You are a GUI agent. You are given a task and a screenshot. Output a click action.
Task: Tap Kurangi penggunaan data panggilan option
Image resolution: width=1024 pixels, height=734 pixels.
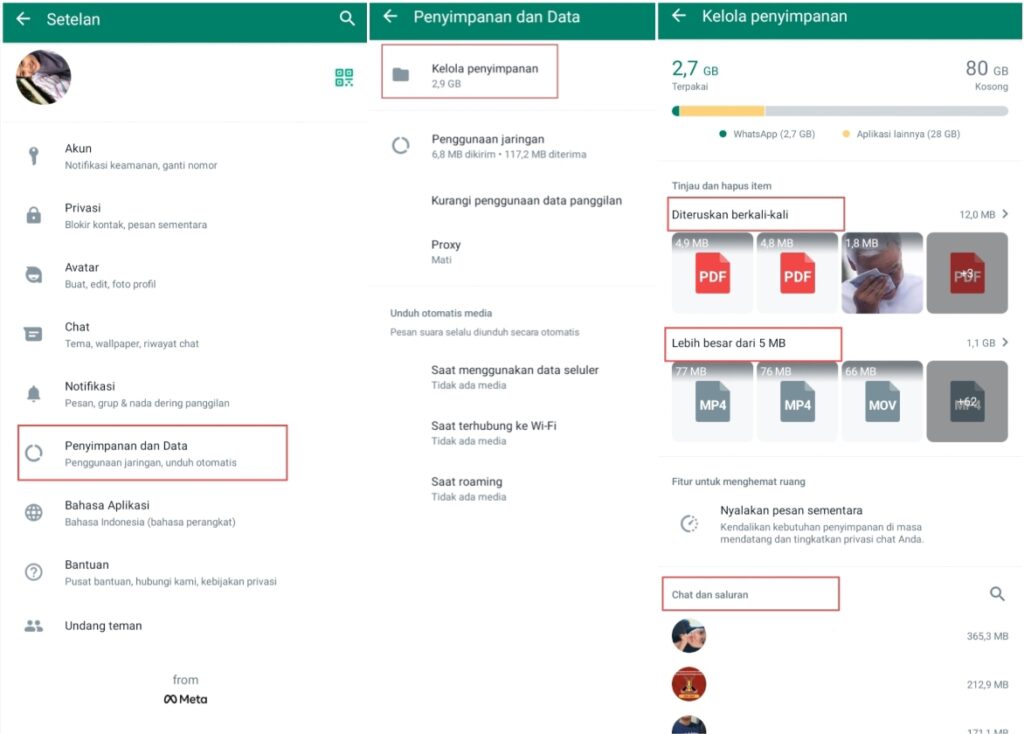pos(526,200)
